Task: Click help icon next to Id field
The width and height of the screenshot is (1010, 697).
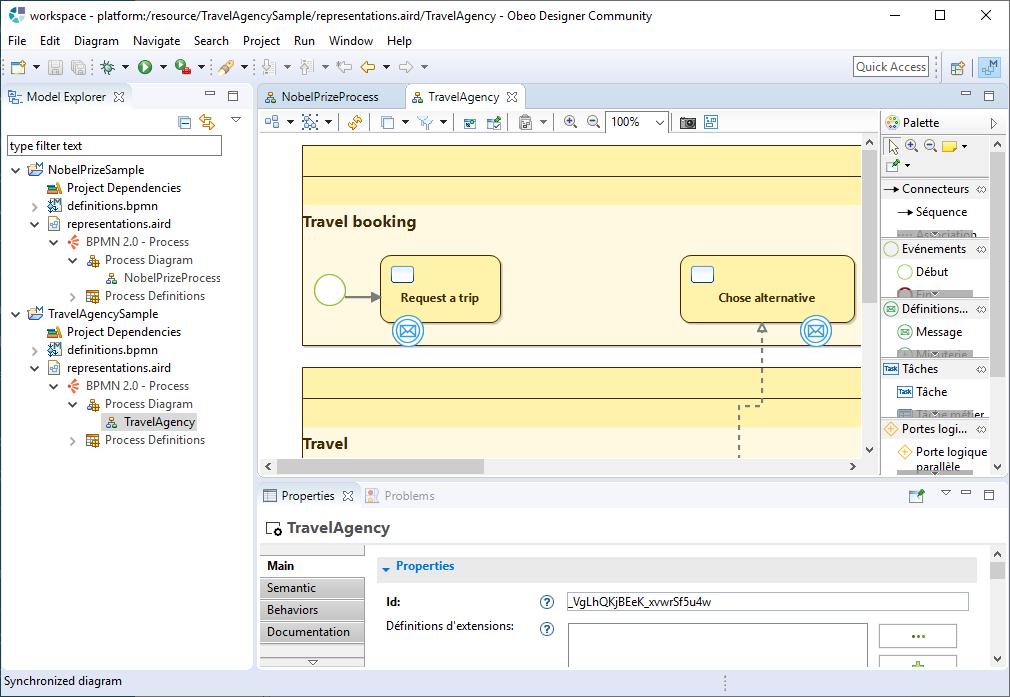Action: coord(547,602)
